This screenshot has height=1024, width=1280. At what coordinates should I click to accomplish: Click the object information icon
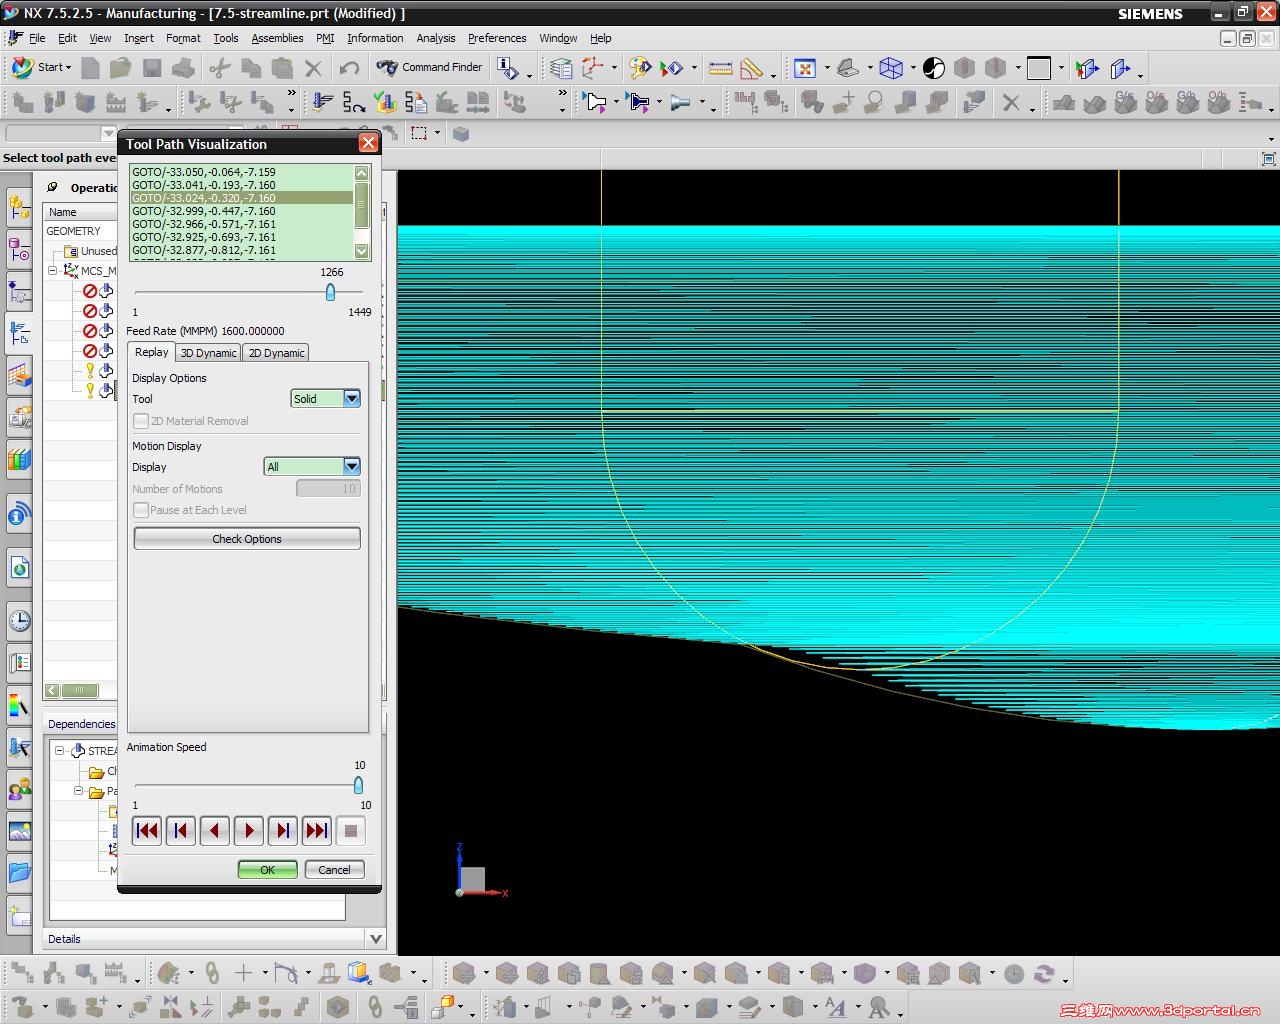click(x=508, y=68)
